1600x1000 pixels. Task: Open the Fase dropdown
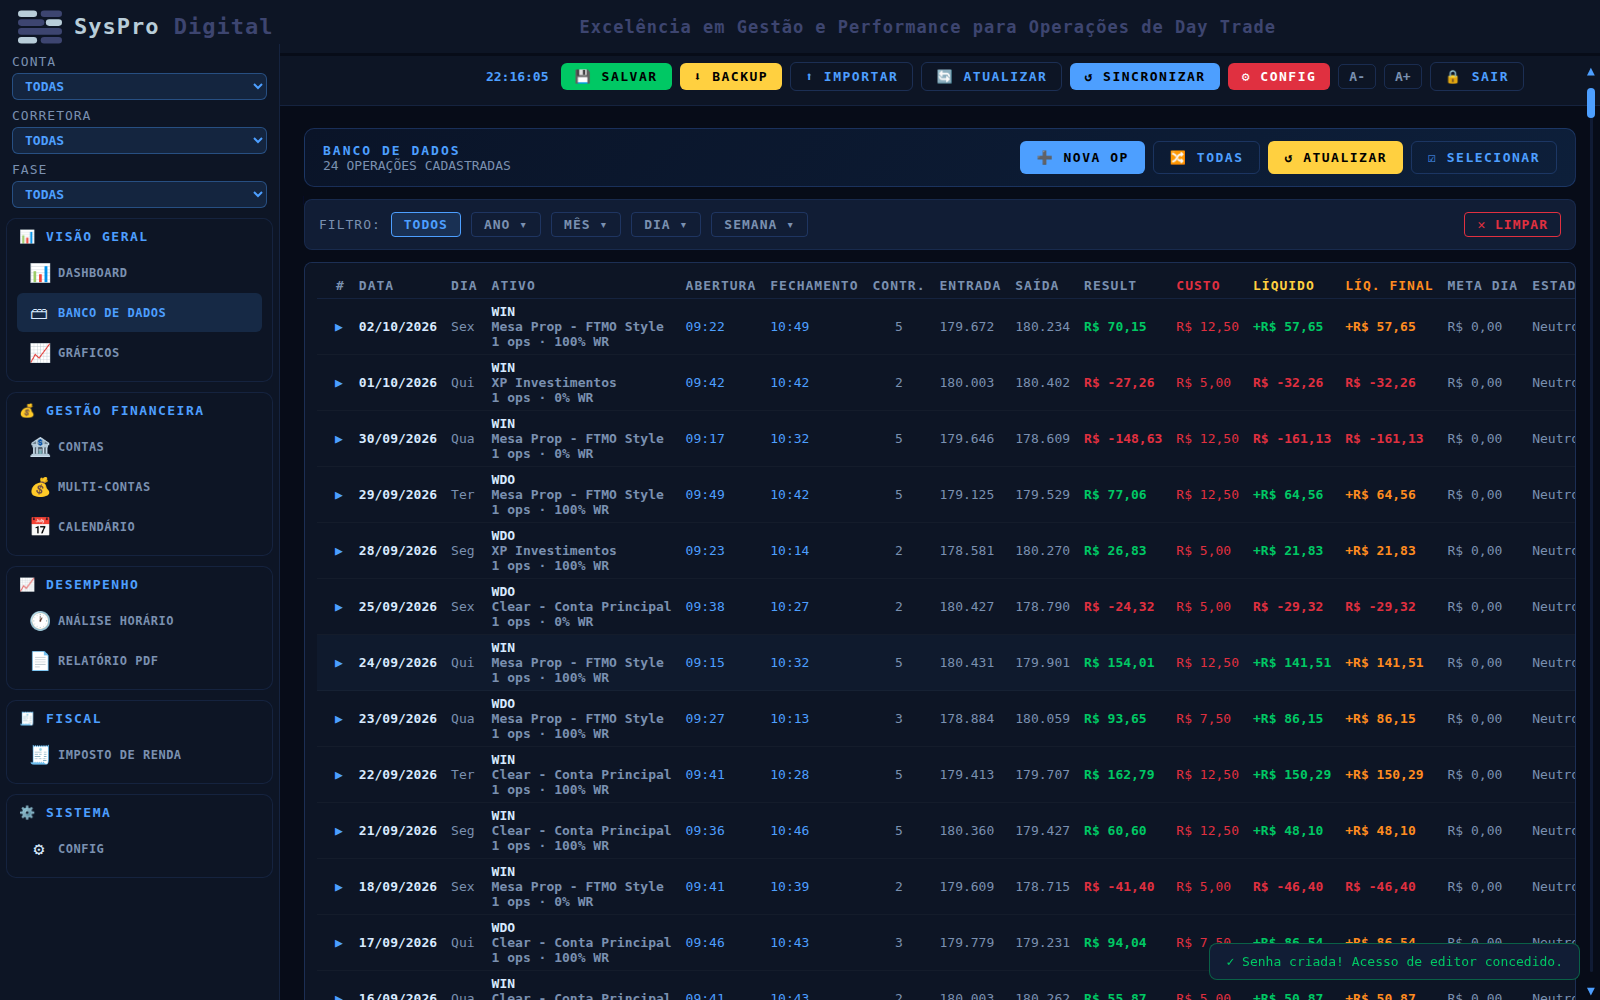(x=139, y=195)
